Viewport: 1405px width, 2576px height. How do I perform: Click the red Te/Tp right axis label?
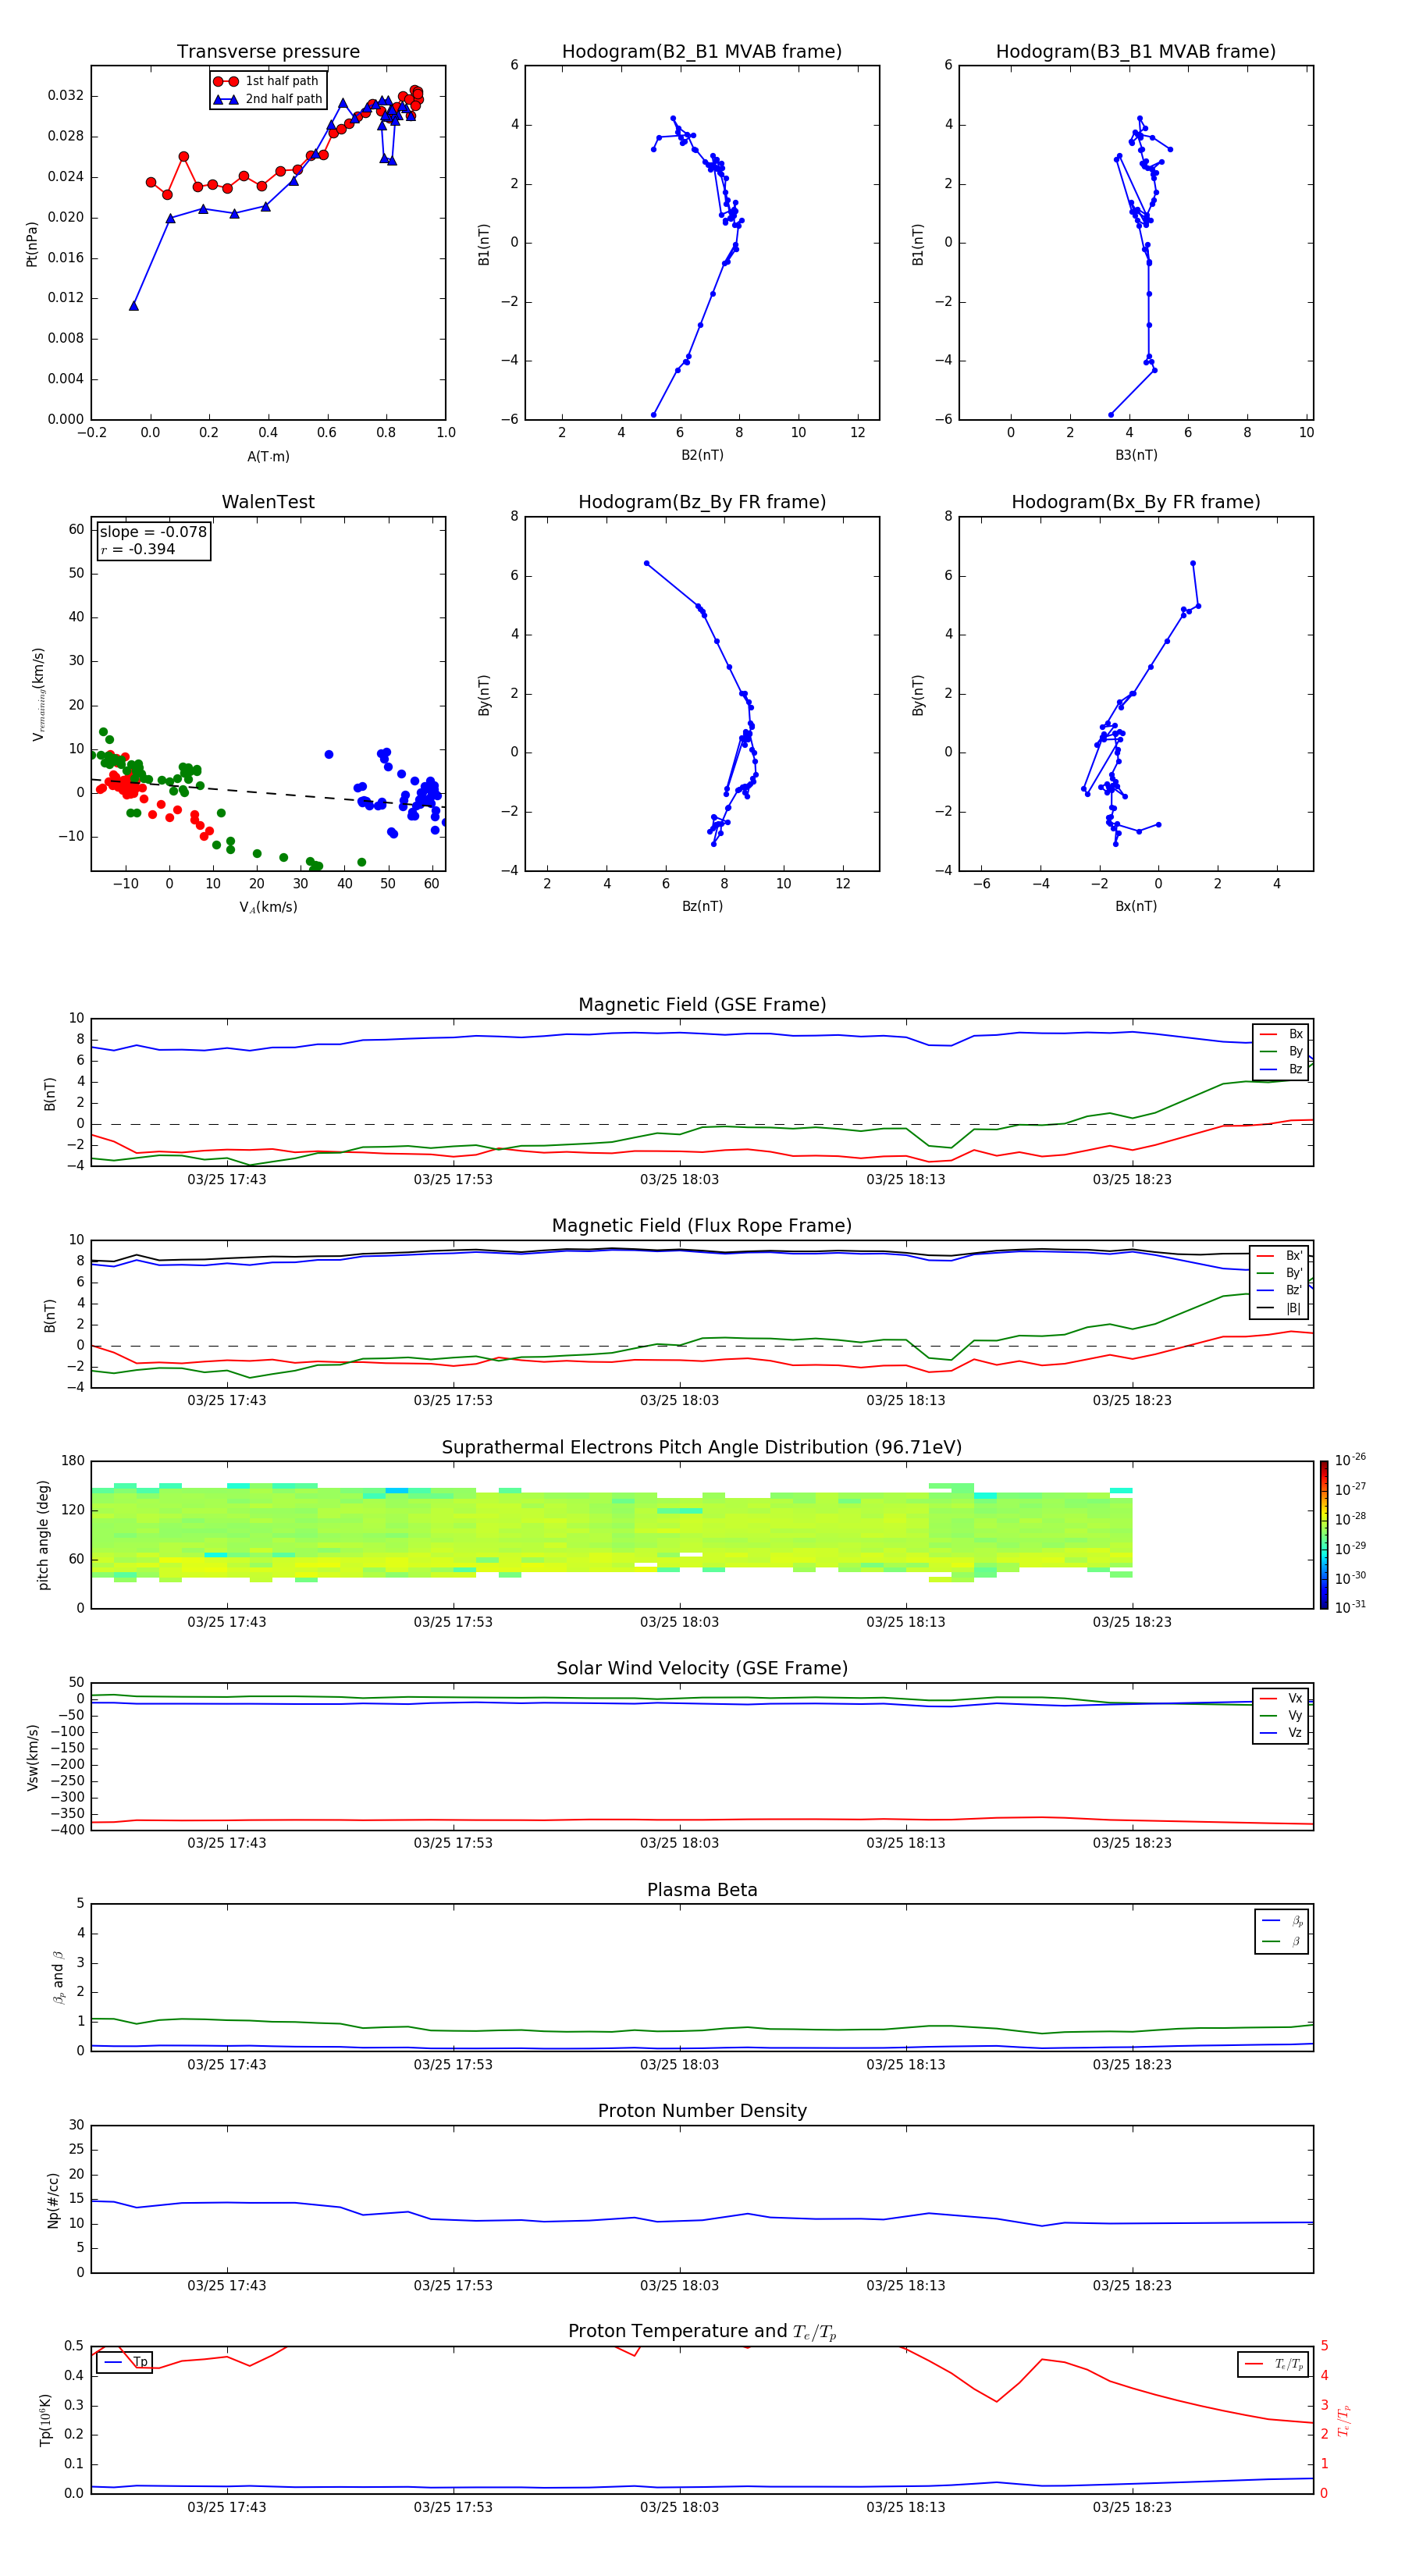(1343, 2420)
